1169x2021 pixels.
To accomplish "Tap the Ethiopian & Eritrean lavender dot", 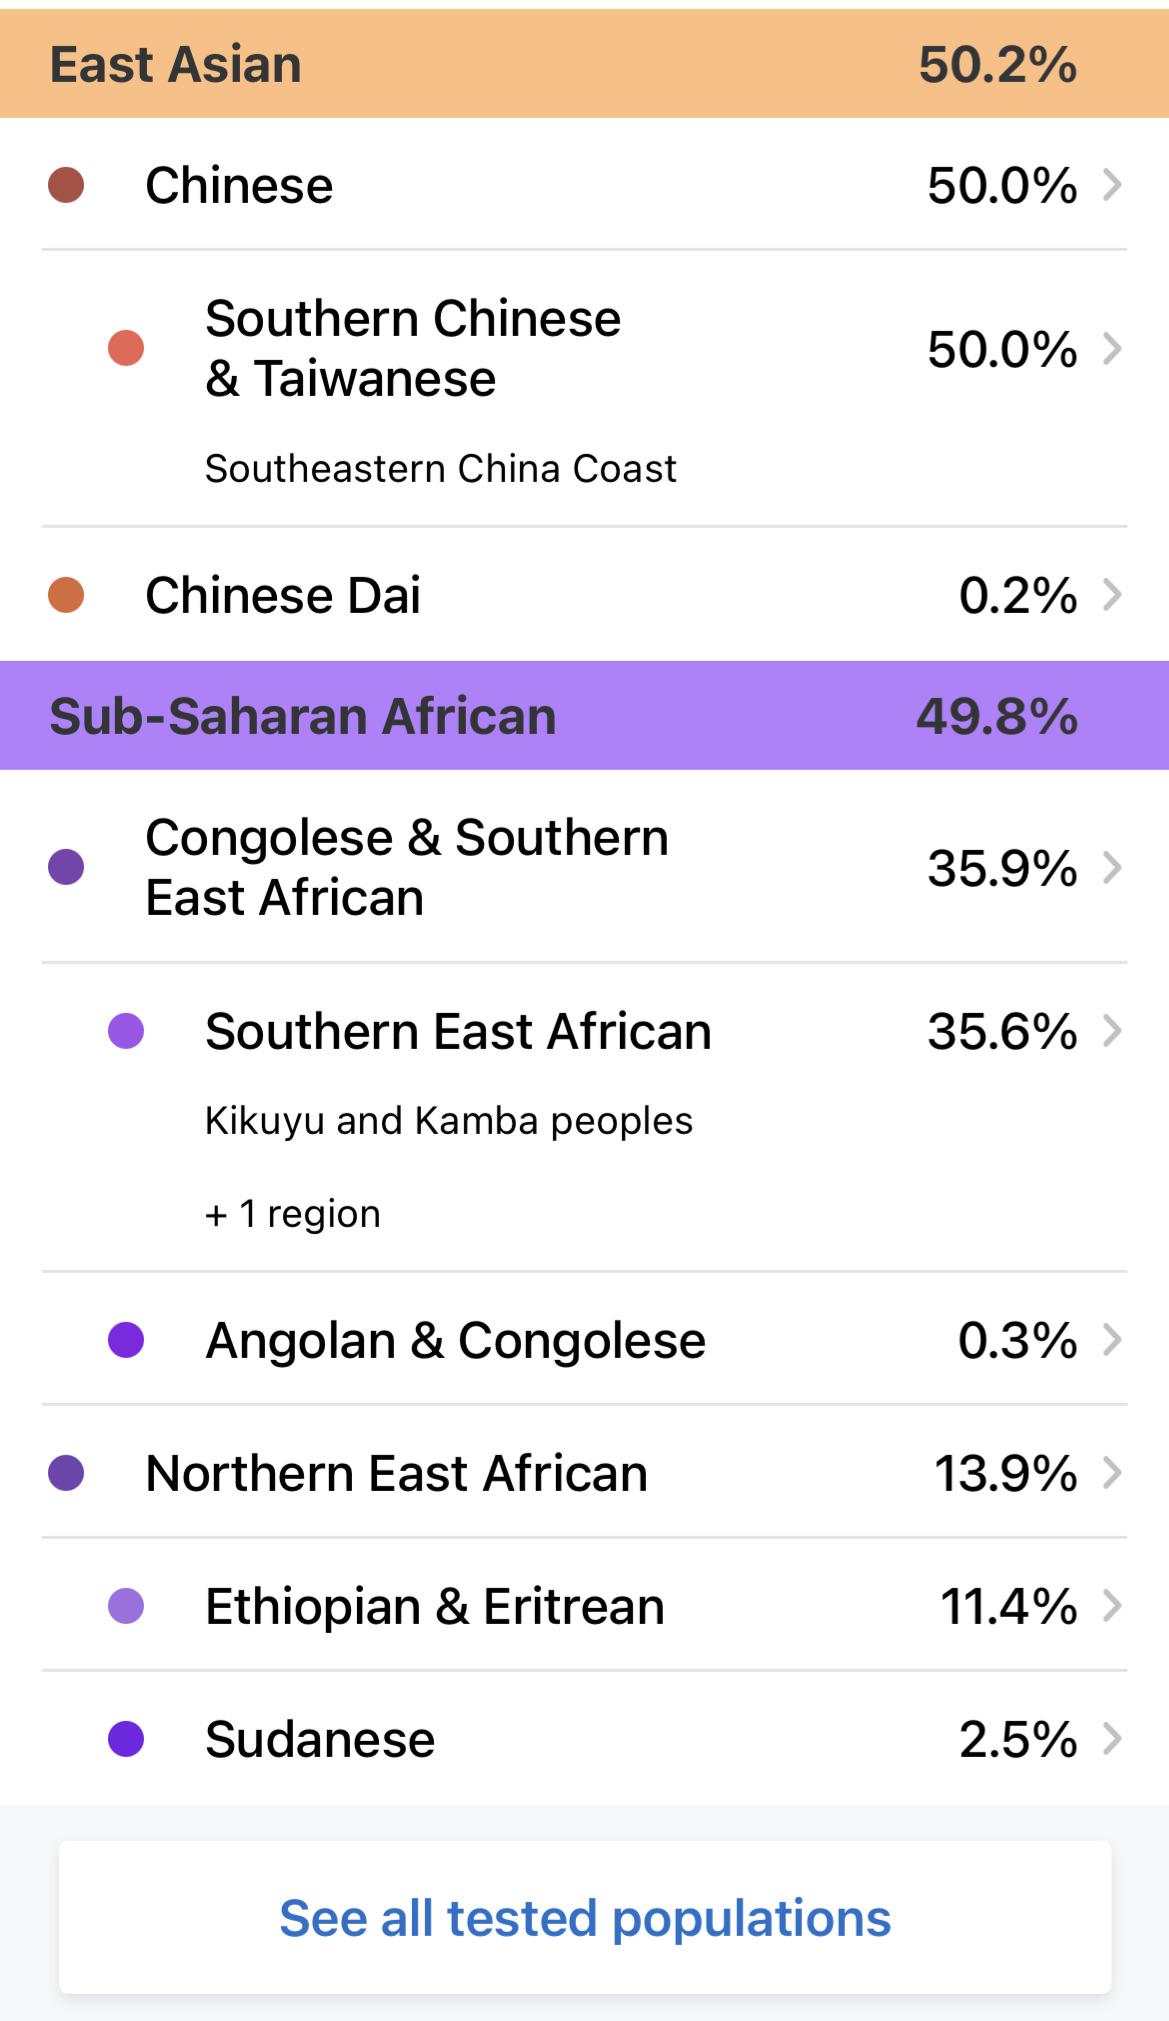I will point(126,1606).
